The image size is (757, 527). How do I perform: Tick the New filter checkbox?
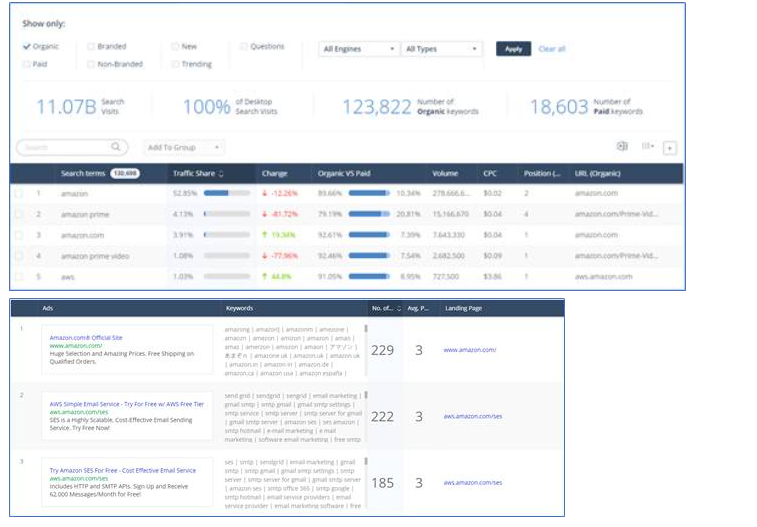pos(175,46)
